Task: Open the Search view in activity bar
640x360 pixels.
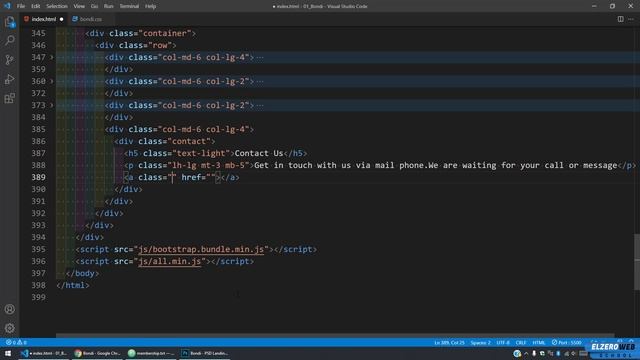Action: point(9,40)
